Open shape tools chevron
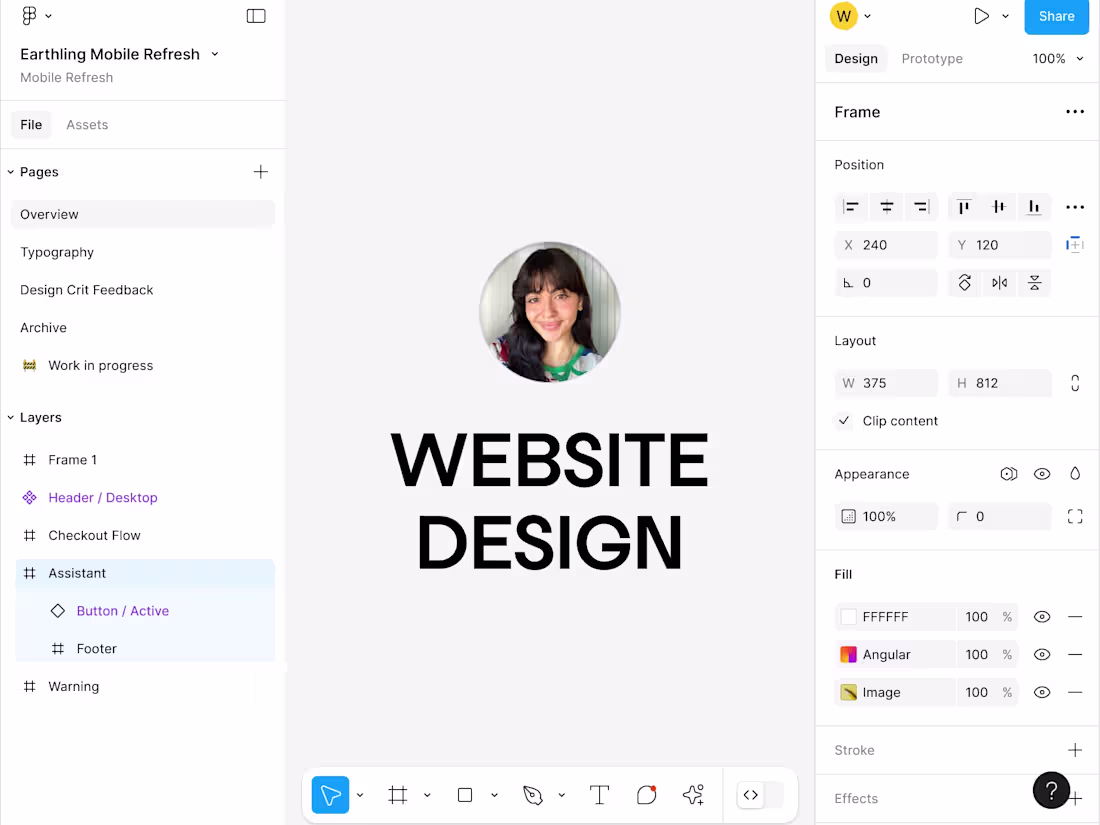 494,795
